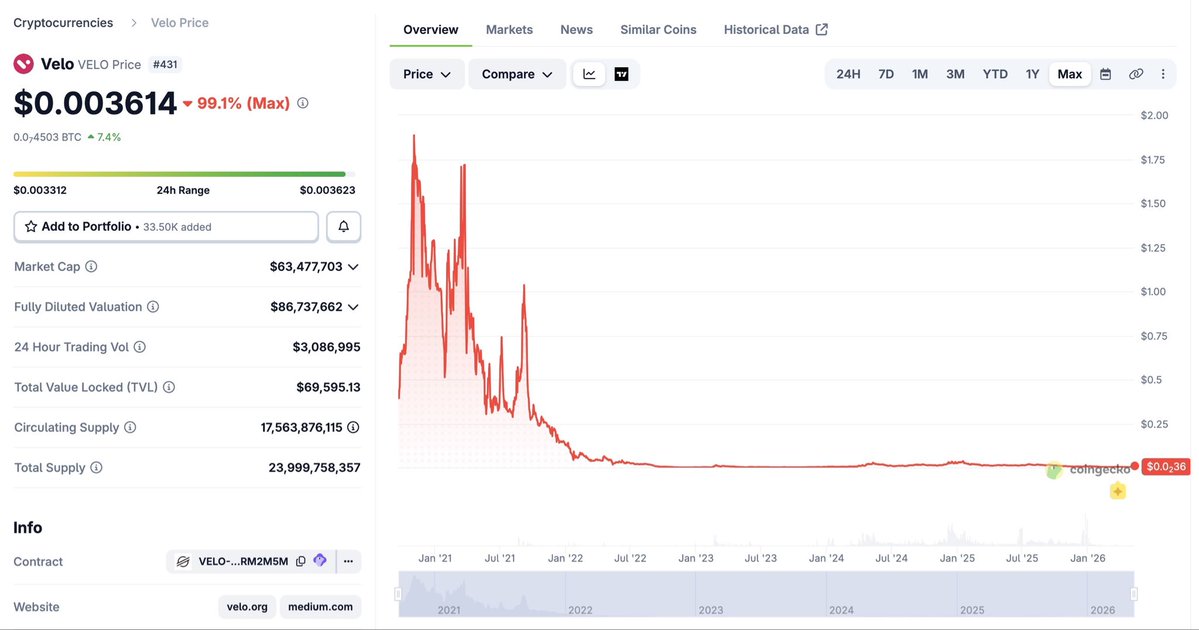Click Jan '24 axis label
1199x630 pixels.
827,558
